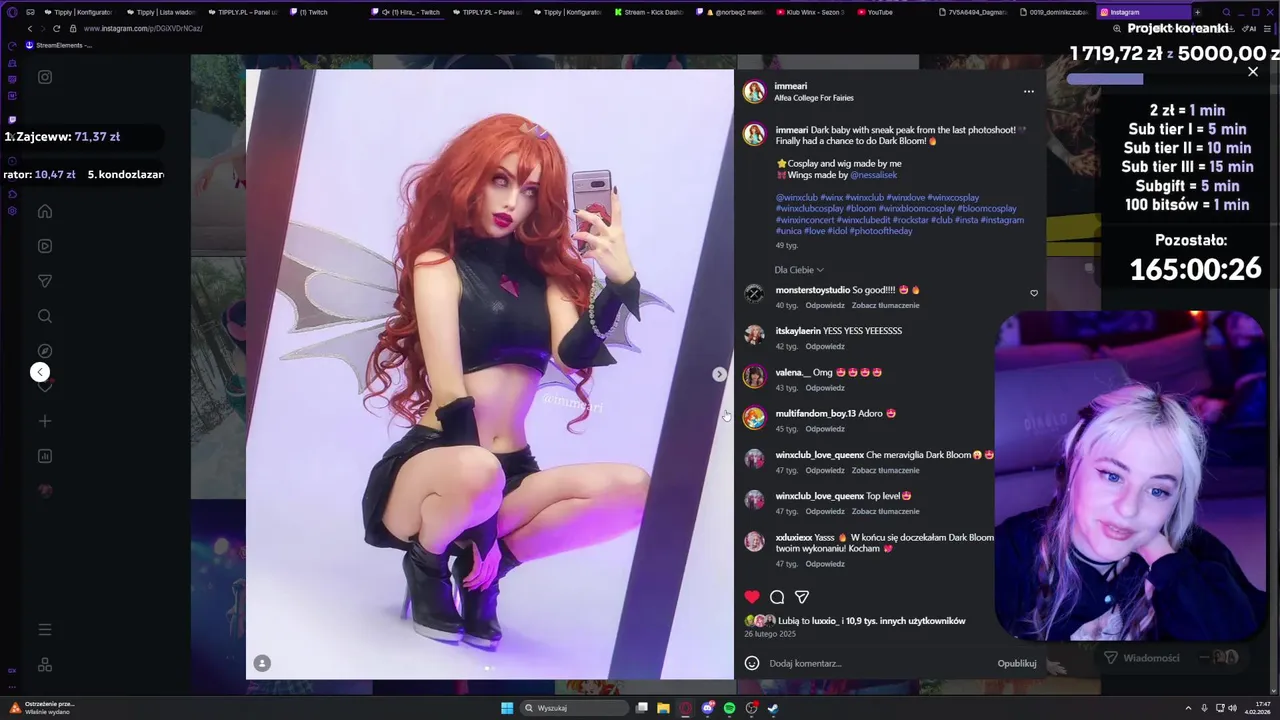Open the More hamburger menu in sidebar
The width and height of the screenshot is (1280, 720).
[x=45, y=629]
